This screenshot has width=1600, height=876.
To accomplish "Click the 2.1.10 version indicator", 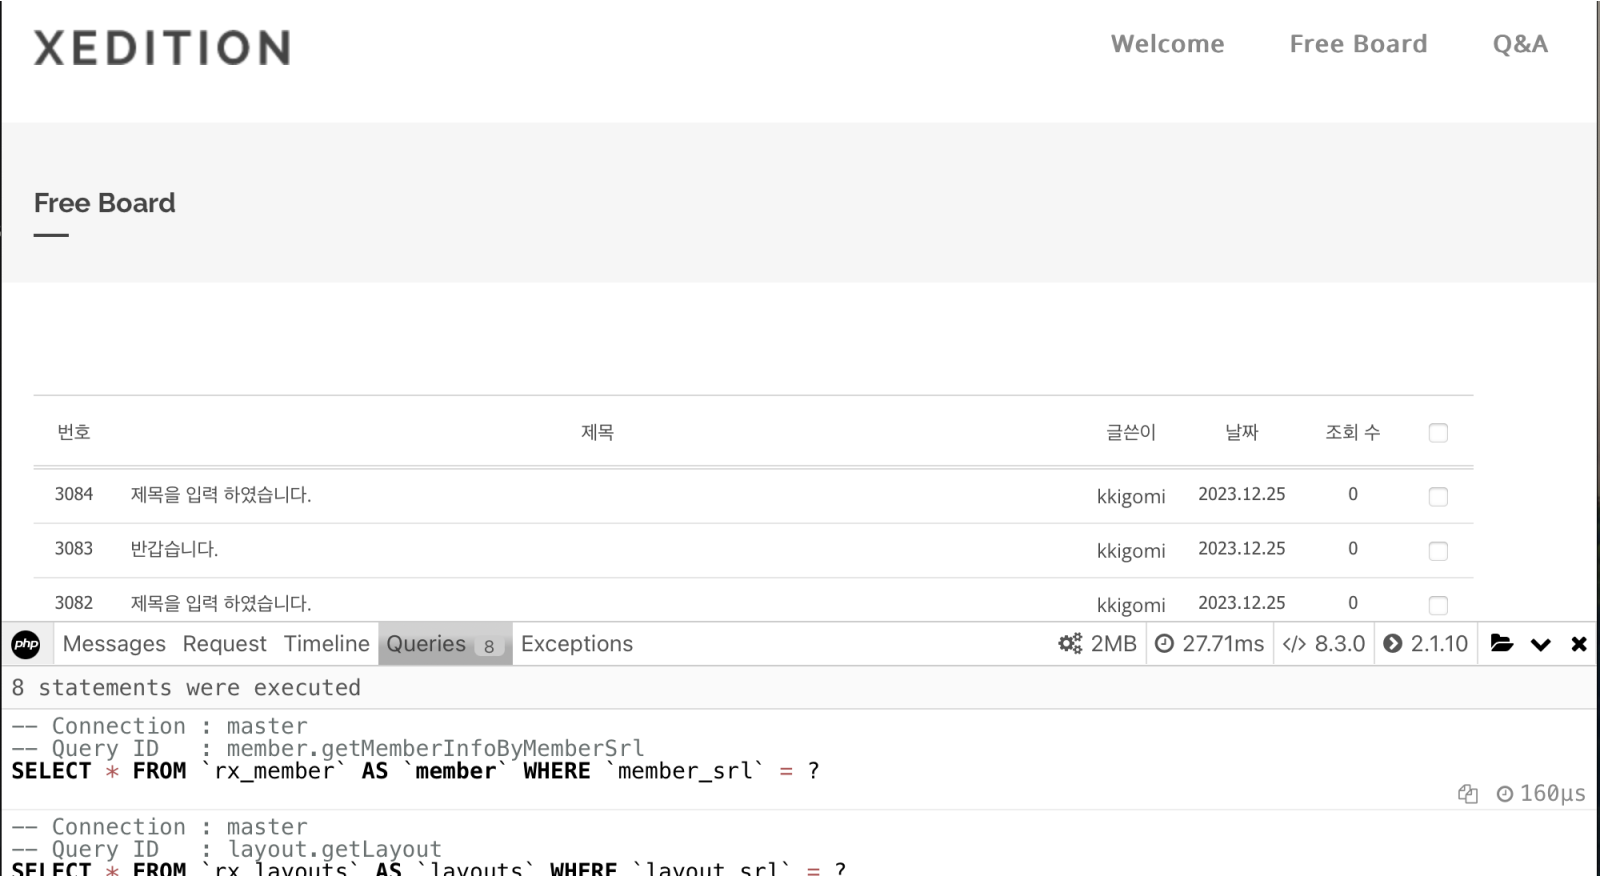I will coord(1426,644).
